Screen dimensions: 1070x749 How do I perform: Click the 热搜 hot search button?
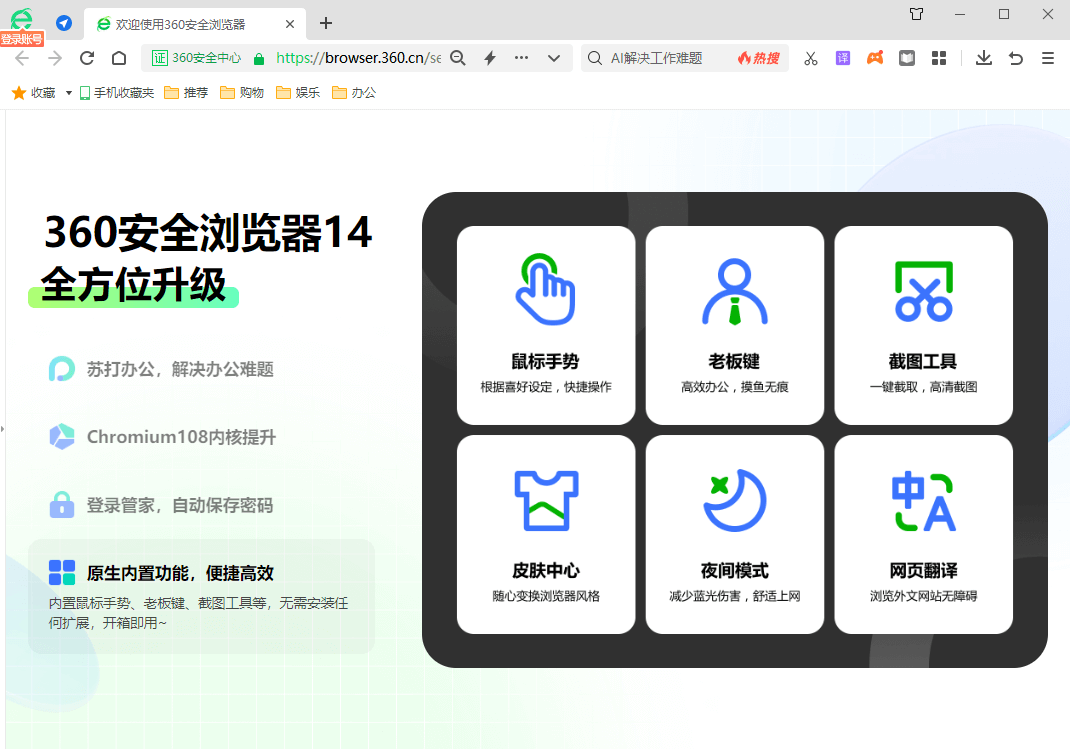coord(758,58)
